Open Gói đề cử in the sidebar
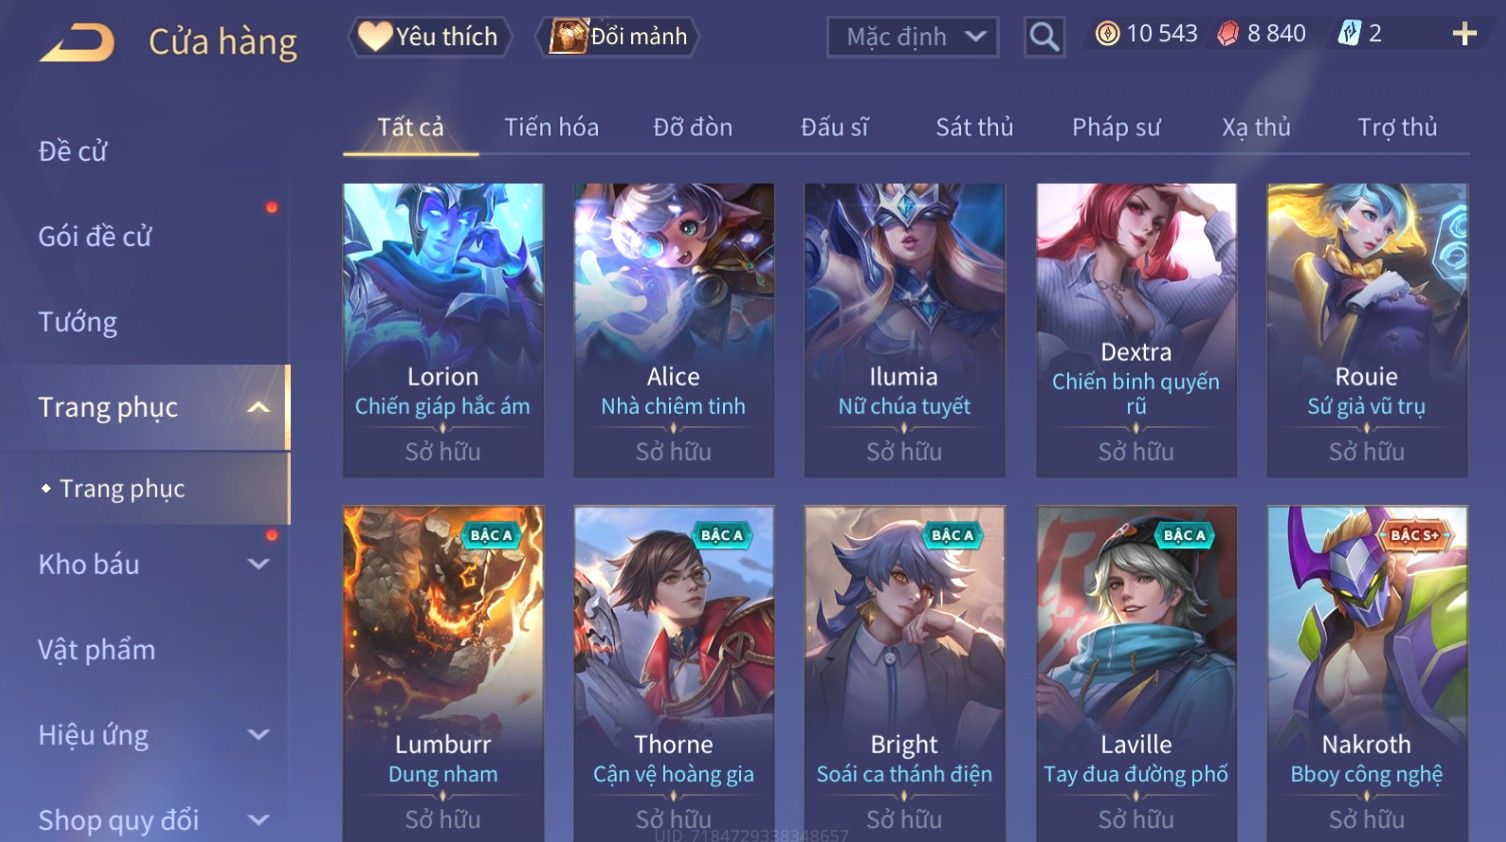This screenshot has width=1506, height=842. pos(95,237)
